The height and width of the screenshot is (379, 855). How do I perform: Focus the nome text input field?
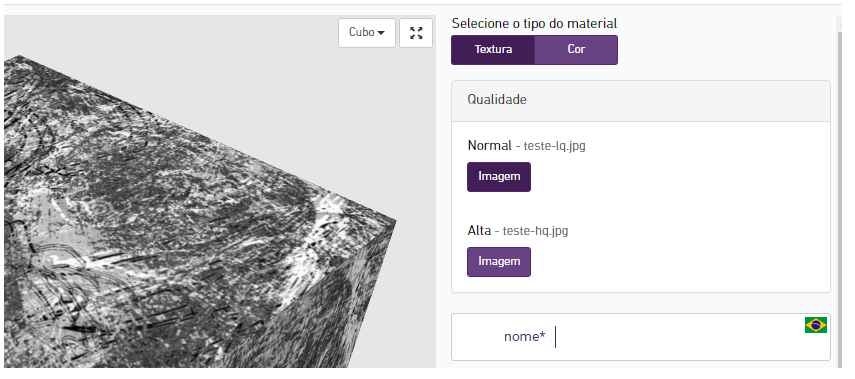point(641,337)
